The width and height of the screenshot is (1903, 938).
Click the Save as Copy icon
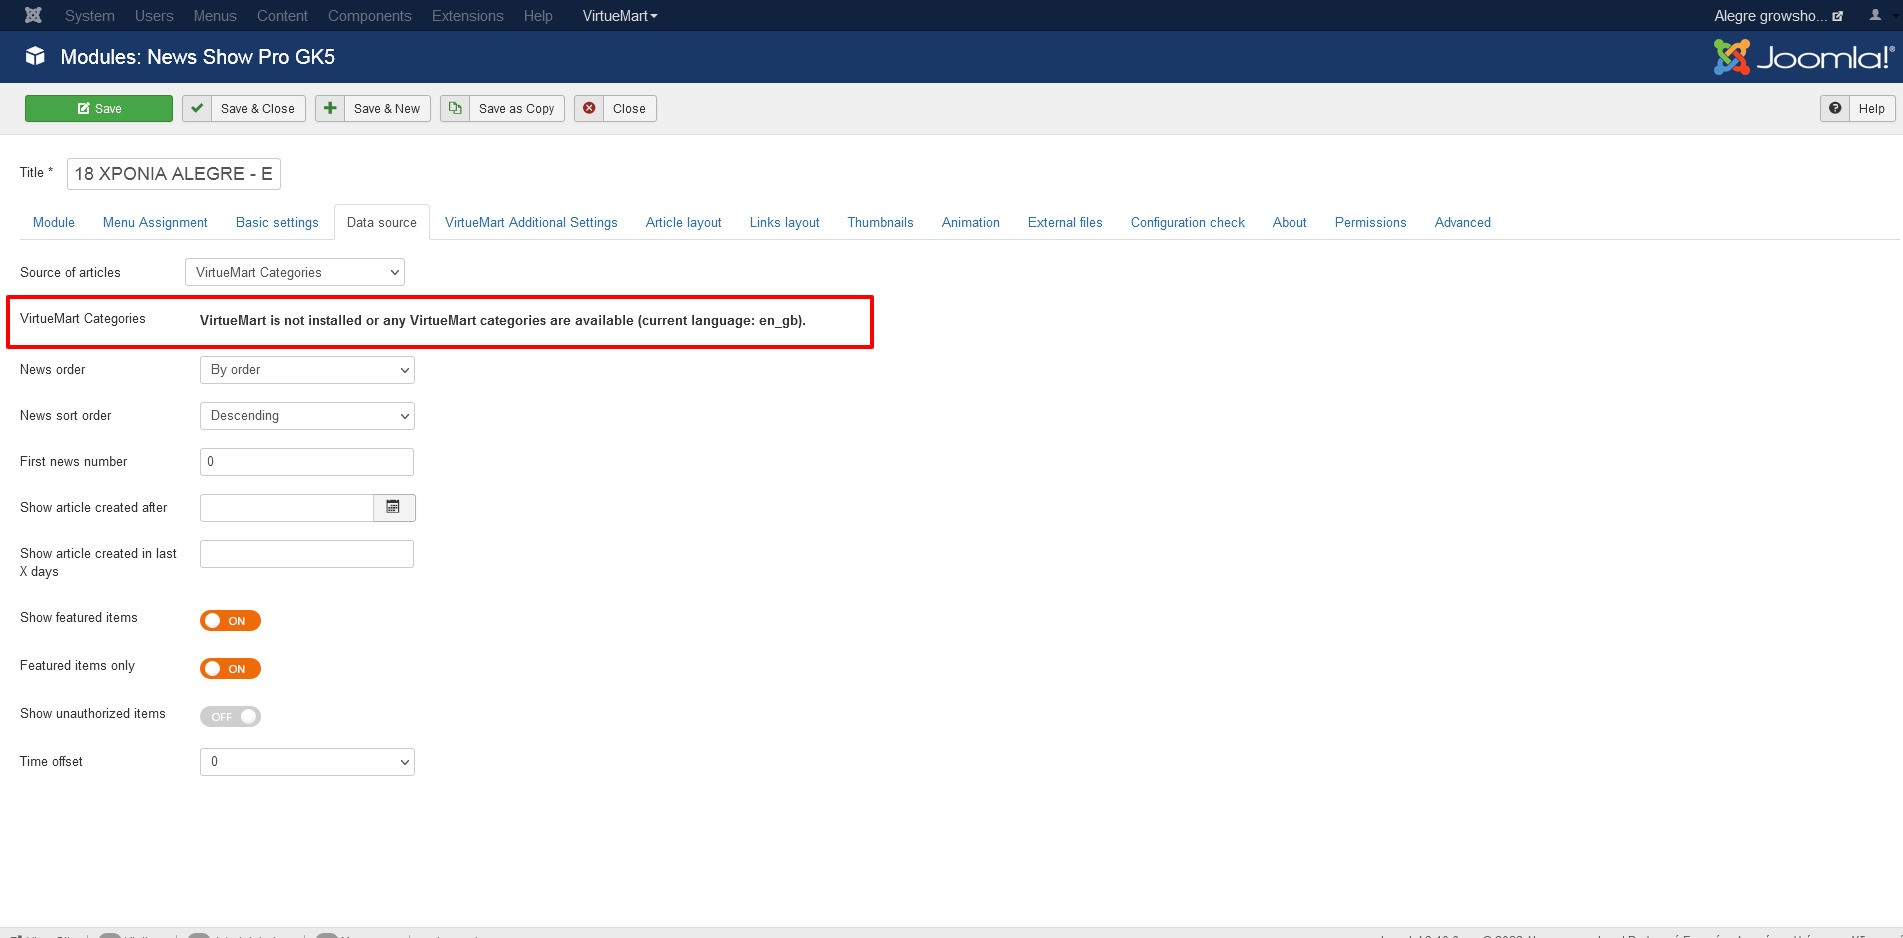455,109
